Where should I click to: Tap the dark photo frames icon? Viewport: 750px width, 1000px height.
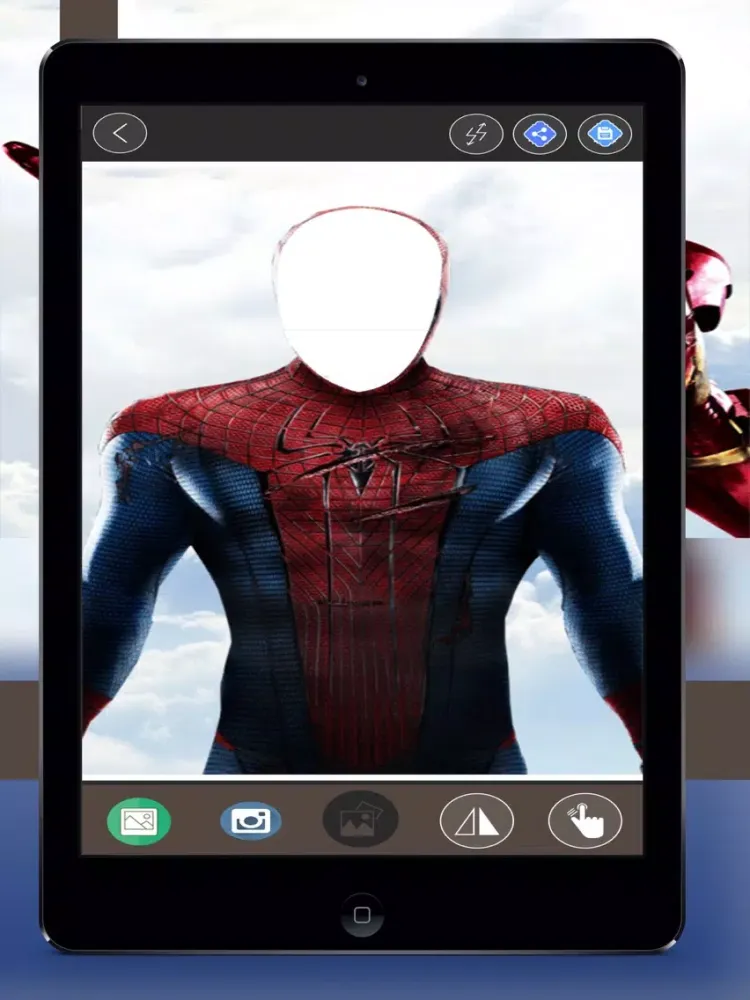click(360, 820)
